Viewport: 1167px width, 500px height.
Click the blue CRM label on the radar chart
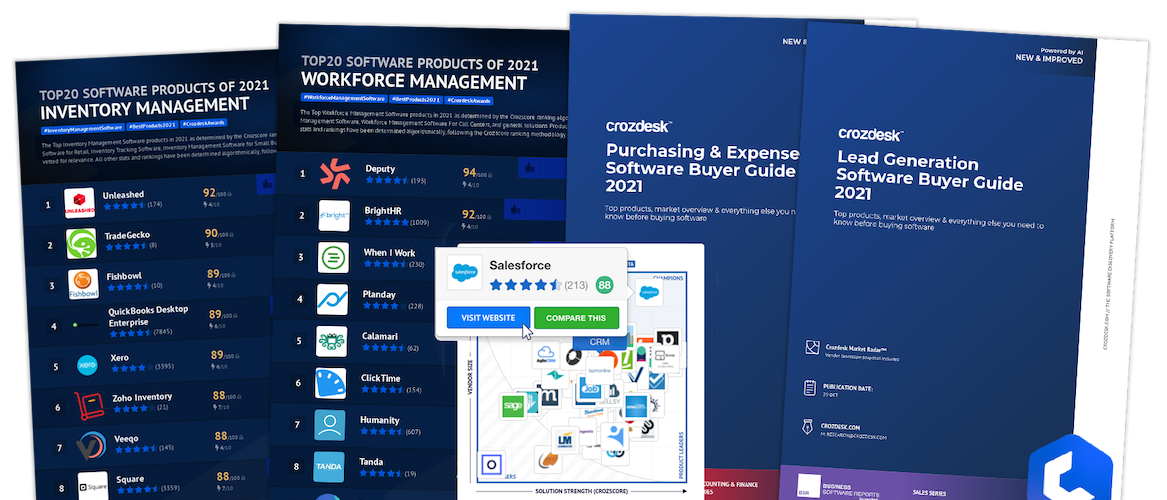(x=600, y=342)
